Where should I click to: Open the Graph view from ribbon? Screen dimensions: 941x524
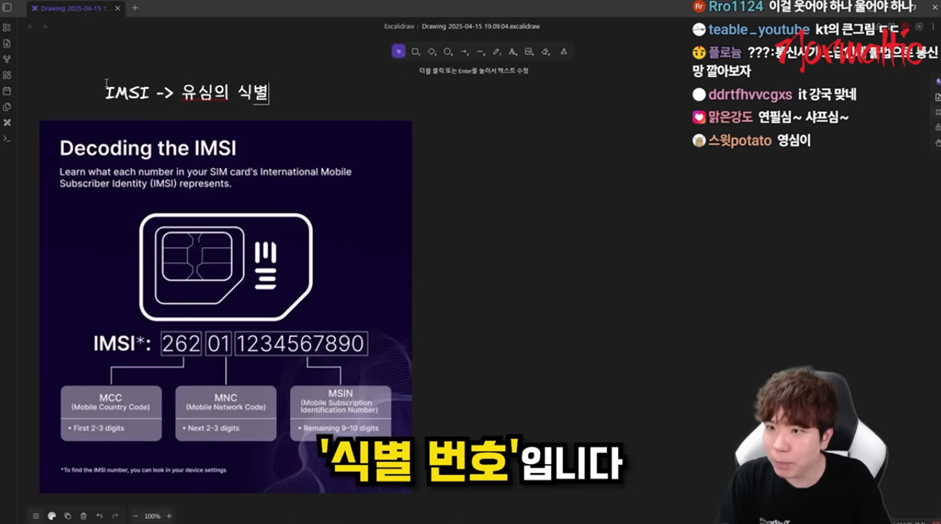(7, 59)
